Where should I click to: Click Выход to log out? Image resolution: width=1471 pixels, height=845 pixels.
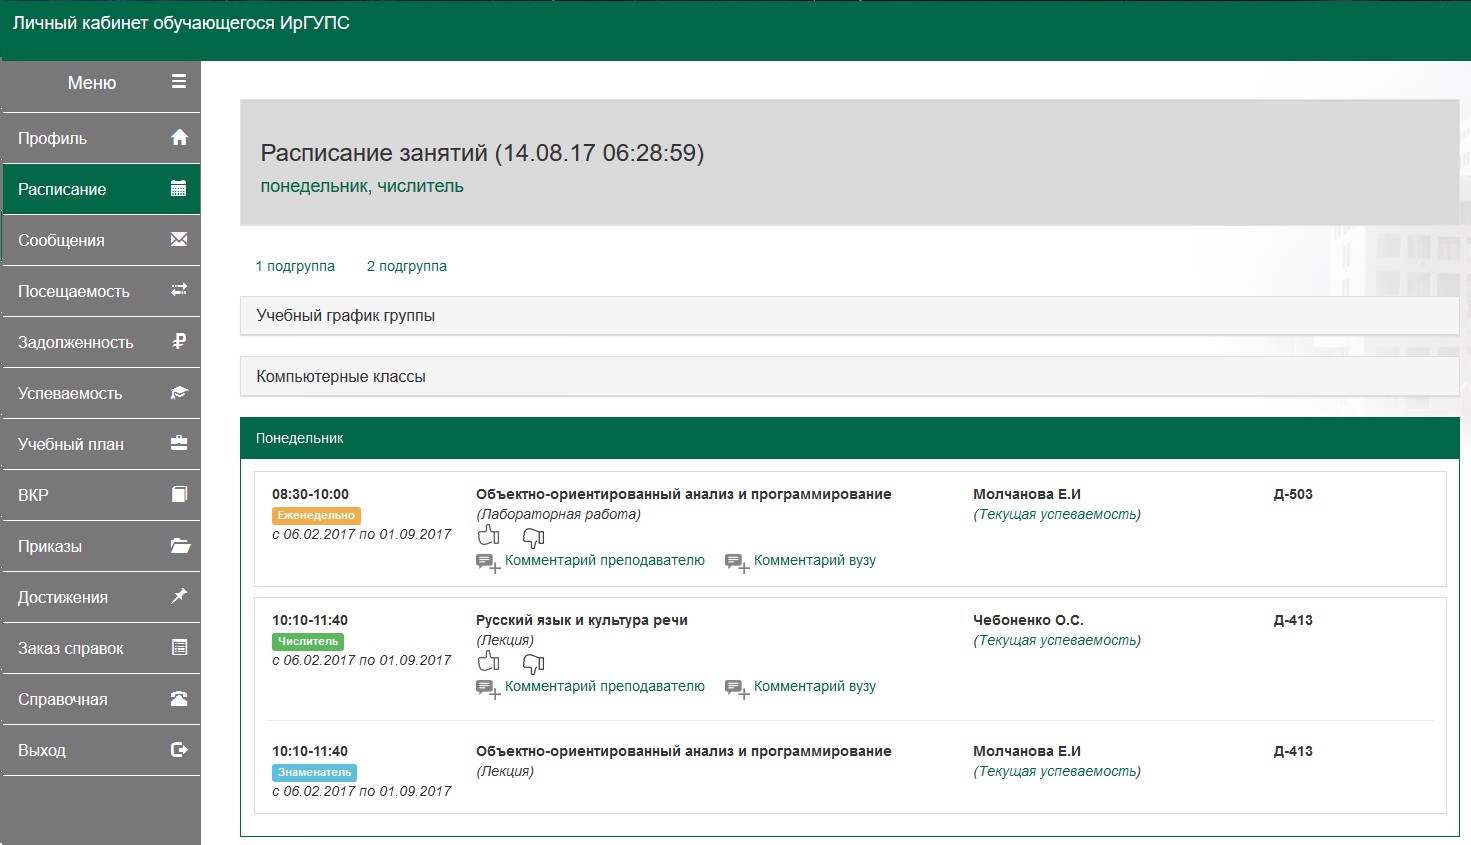point(101,750)
